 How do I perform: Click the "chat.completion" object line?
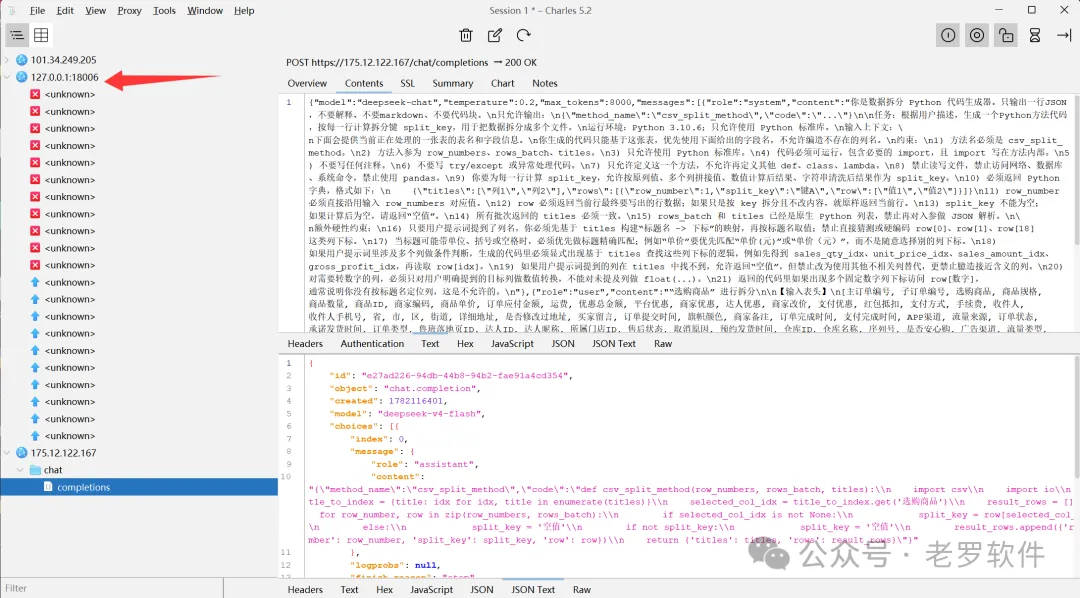click(x=406, y=388)
